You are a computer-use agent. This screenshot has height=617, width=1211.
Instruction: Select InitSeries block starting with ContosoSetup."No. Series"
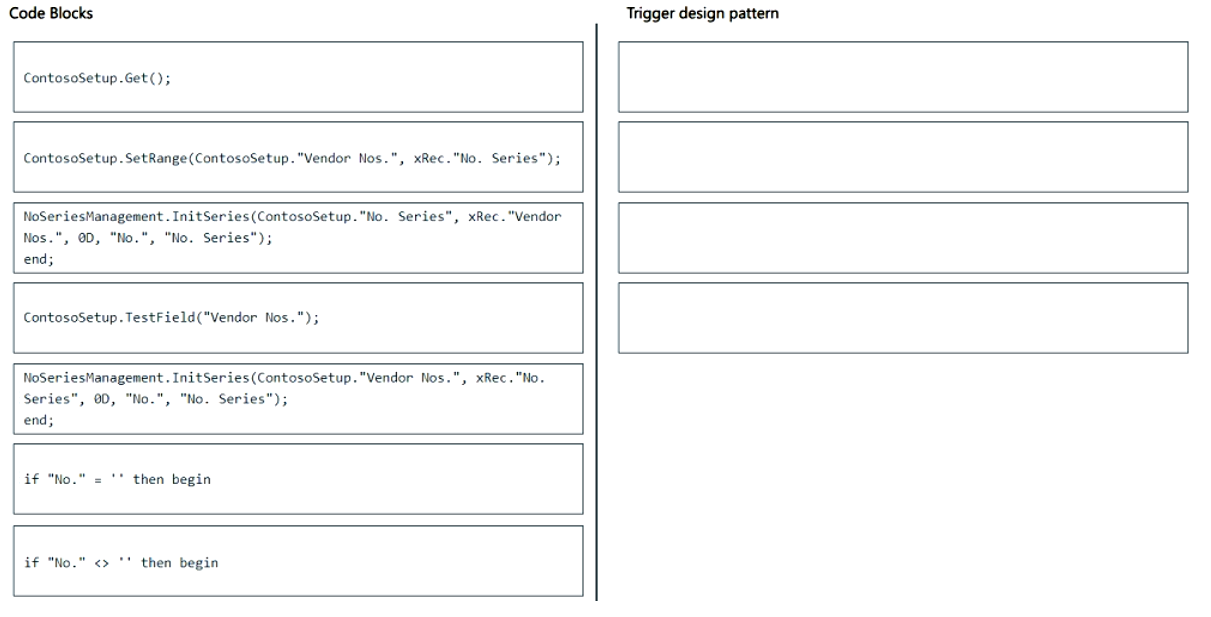tap(297, 238)
